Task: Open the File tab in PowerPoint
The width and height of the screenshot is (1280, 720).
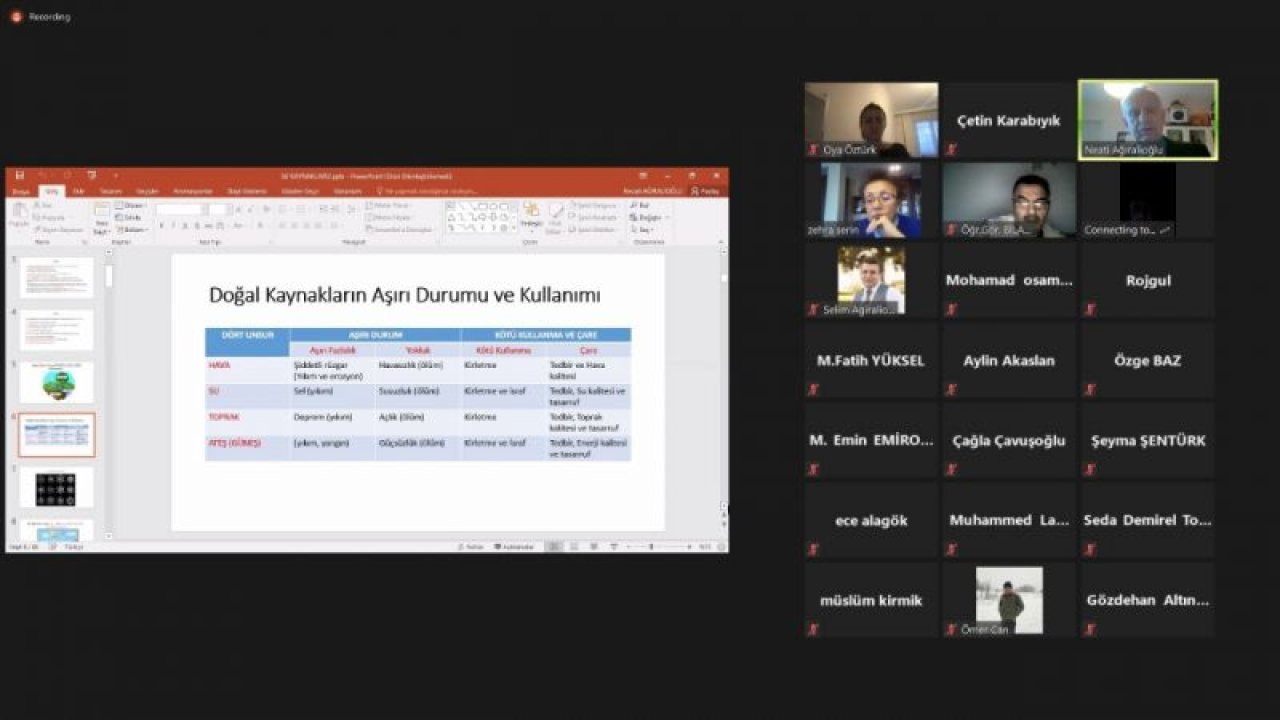Action: [20, 191]
